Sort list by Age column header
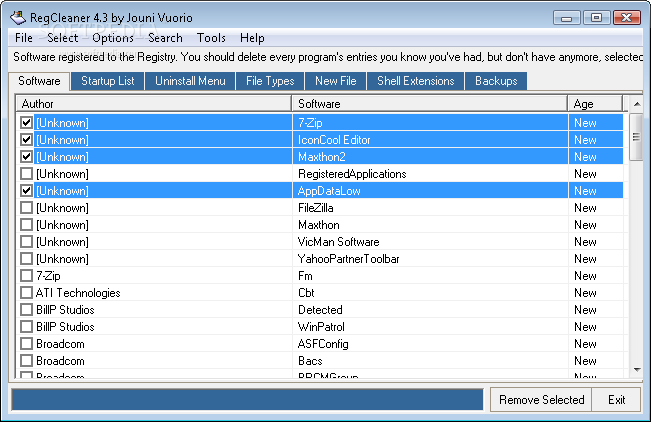This screenshot has height=422, width=651. point(595,103)
